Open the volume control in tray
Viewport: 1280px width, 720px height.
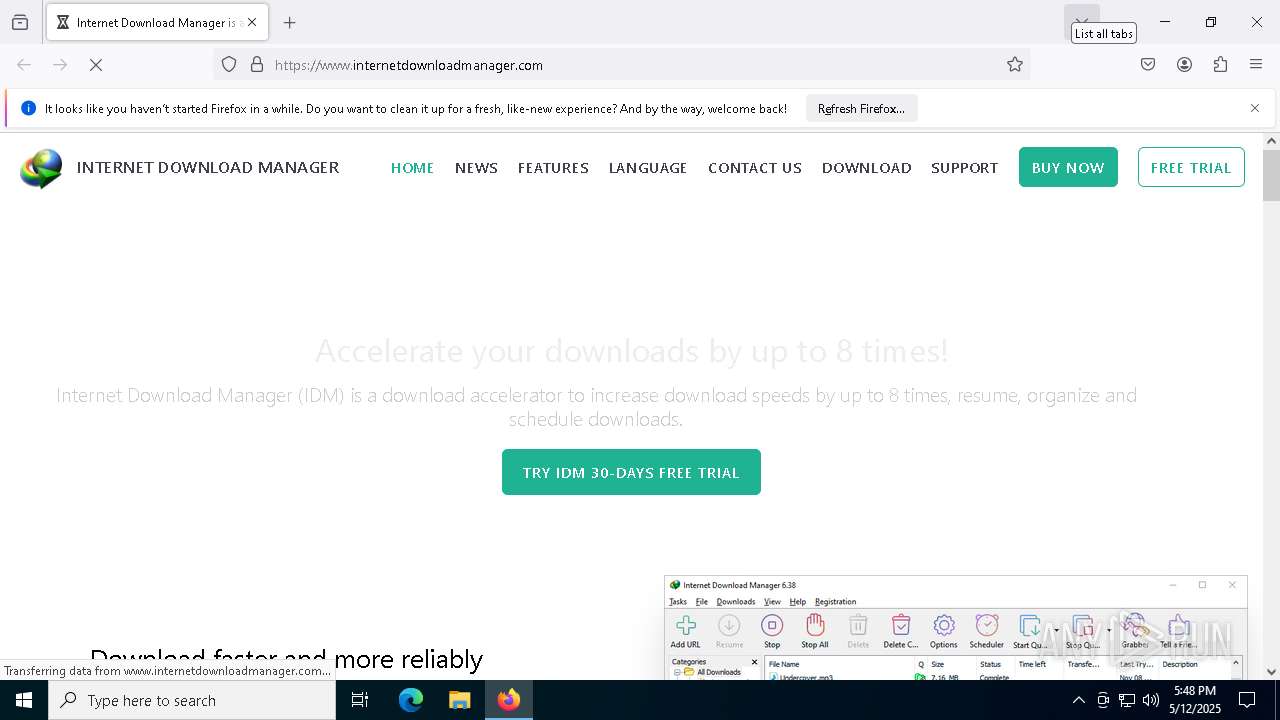[x=1151, y=700]
